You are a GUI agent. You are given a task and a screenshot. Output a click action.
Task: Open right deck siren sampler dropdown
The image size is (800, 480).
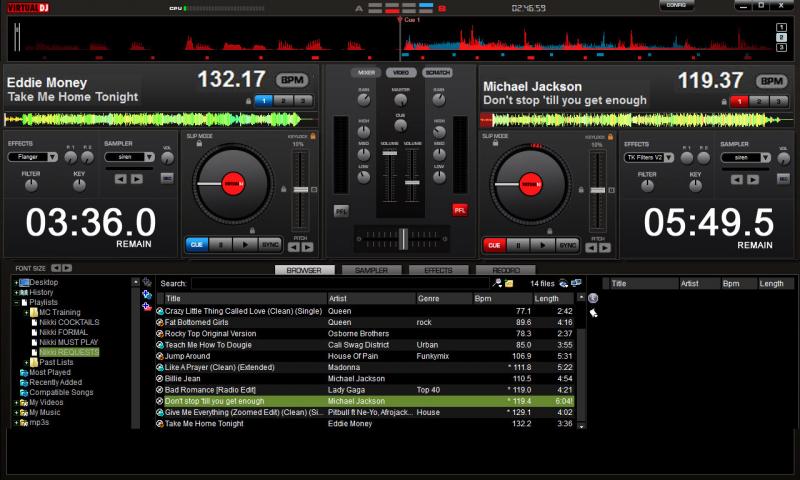tap(765, 158)
